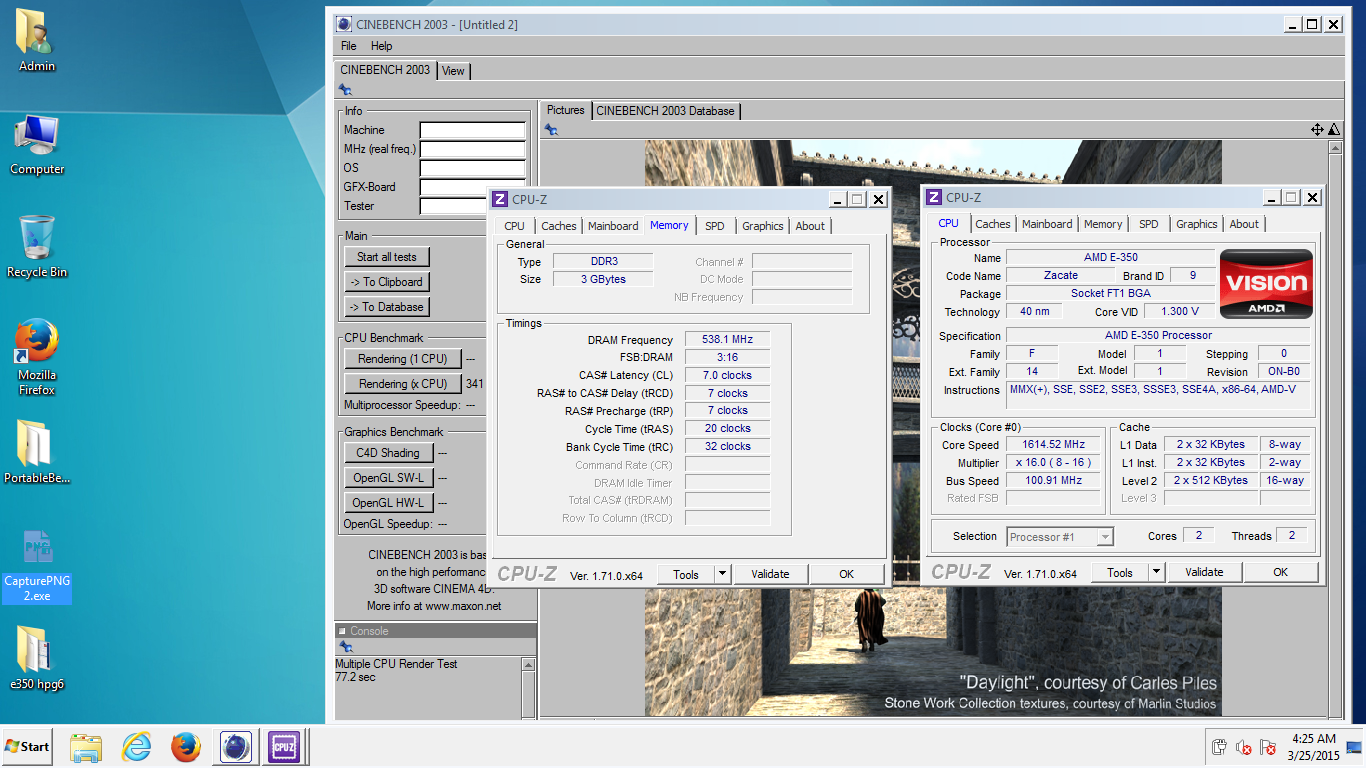Open the Mainboard tab in processor CPU-Z window
The image size is (1366, 768).
1047,224
